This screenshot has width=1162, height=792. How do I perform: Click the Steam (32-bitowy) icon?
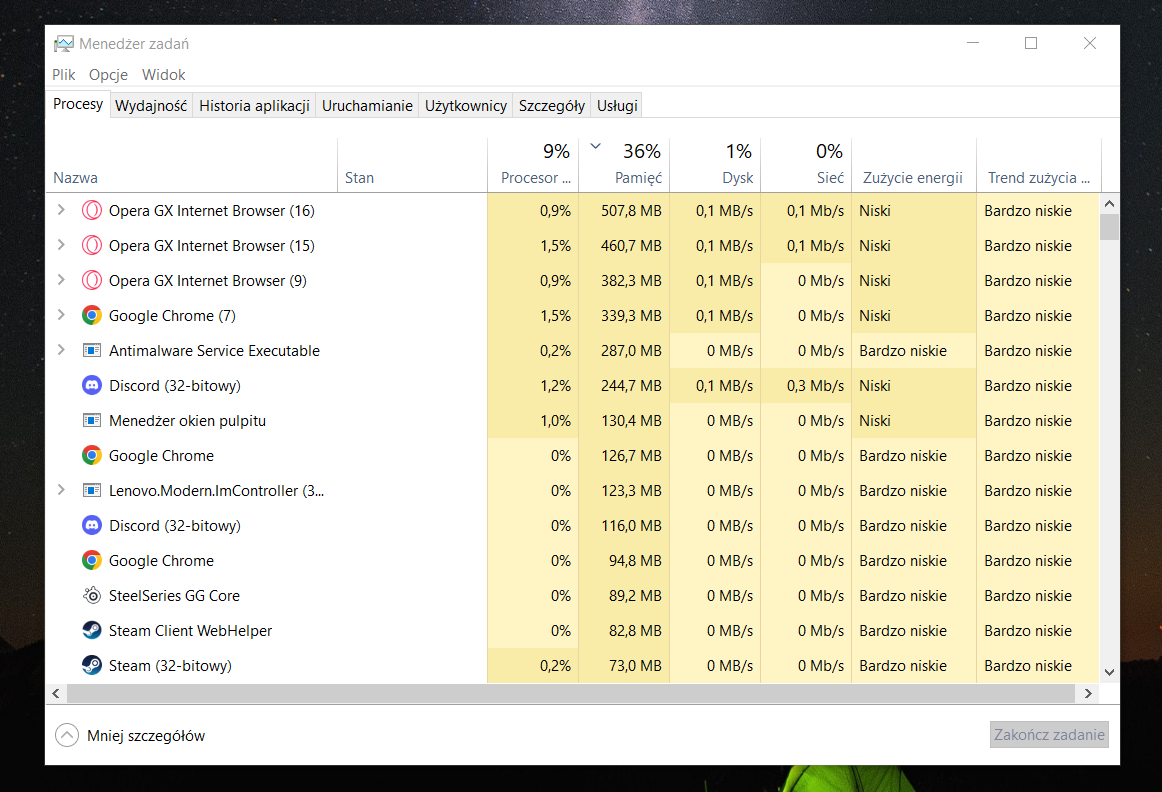pyautogui.click(x=92, y=665)
